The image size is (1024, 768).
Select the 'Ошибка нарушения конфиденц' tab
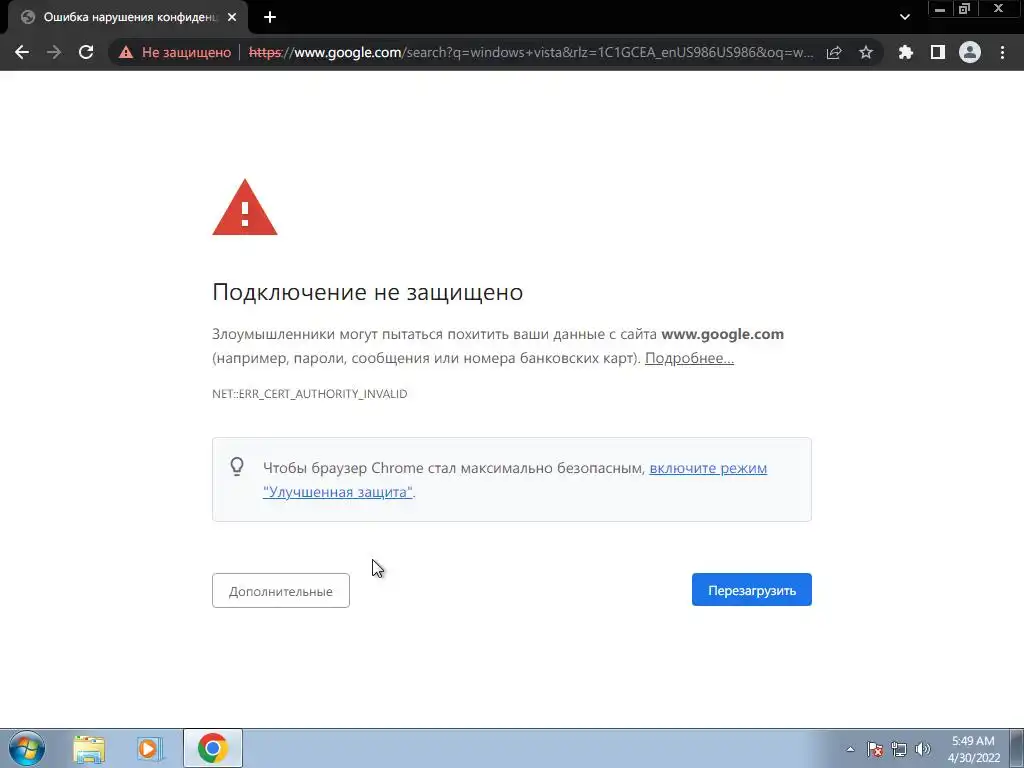[x=128, y=18]
